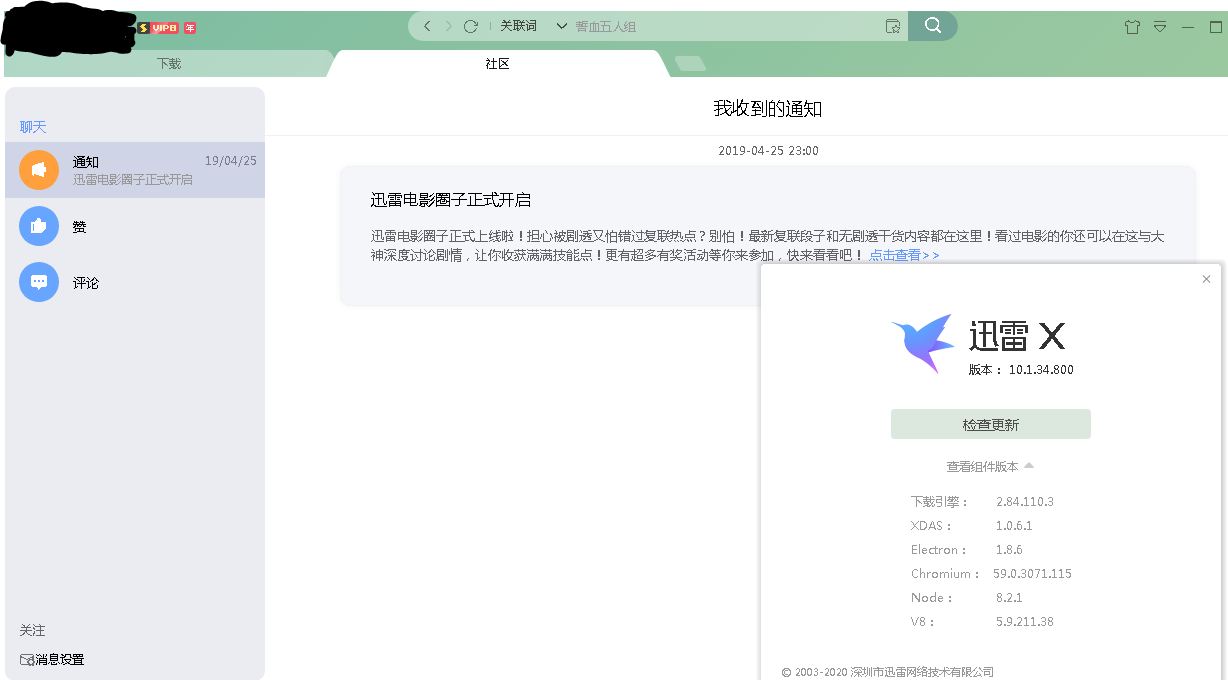The image size is (1228, 680).
Task: Click the magnifier search icon
Action: coord(931,26)
